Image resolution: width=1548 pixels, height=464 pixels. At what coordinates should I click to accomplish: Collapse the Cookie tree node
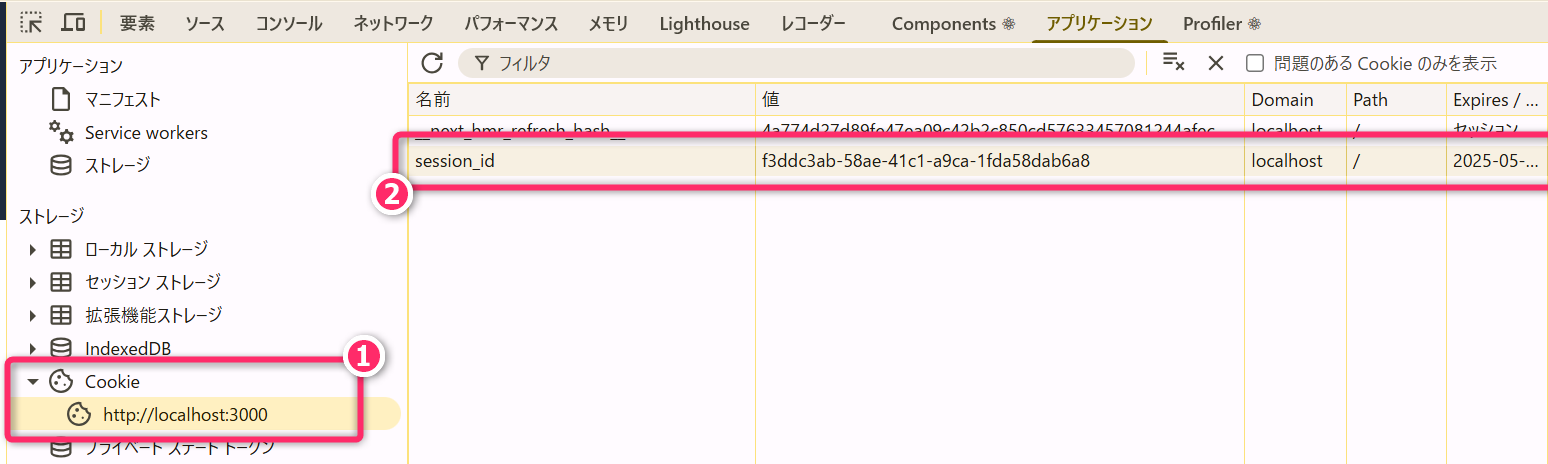point(33,381)
